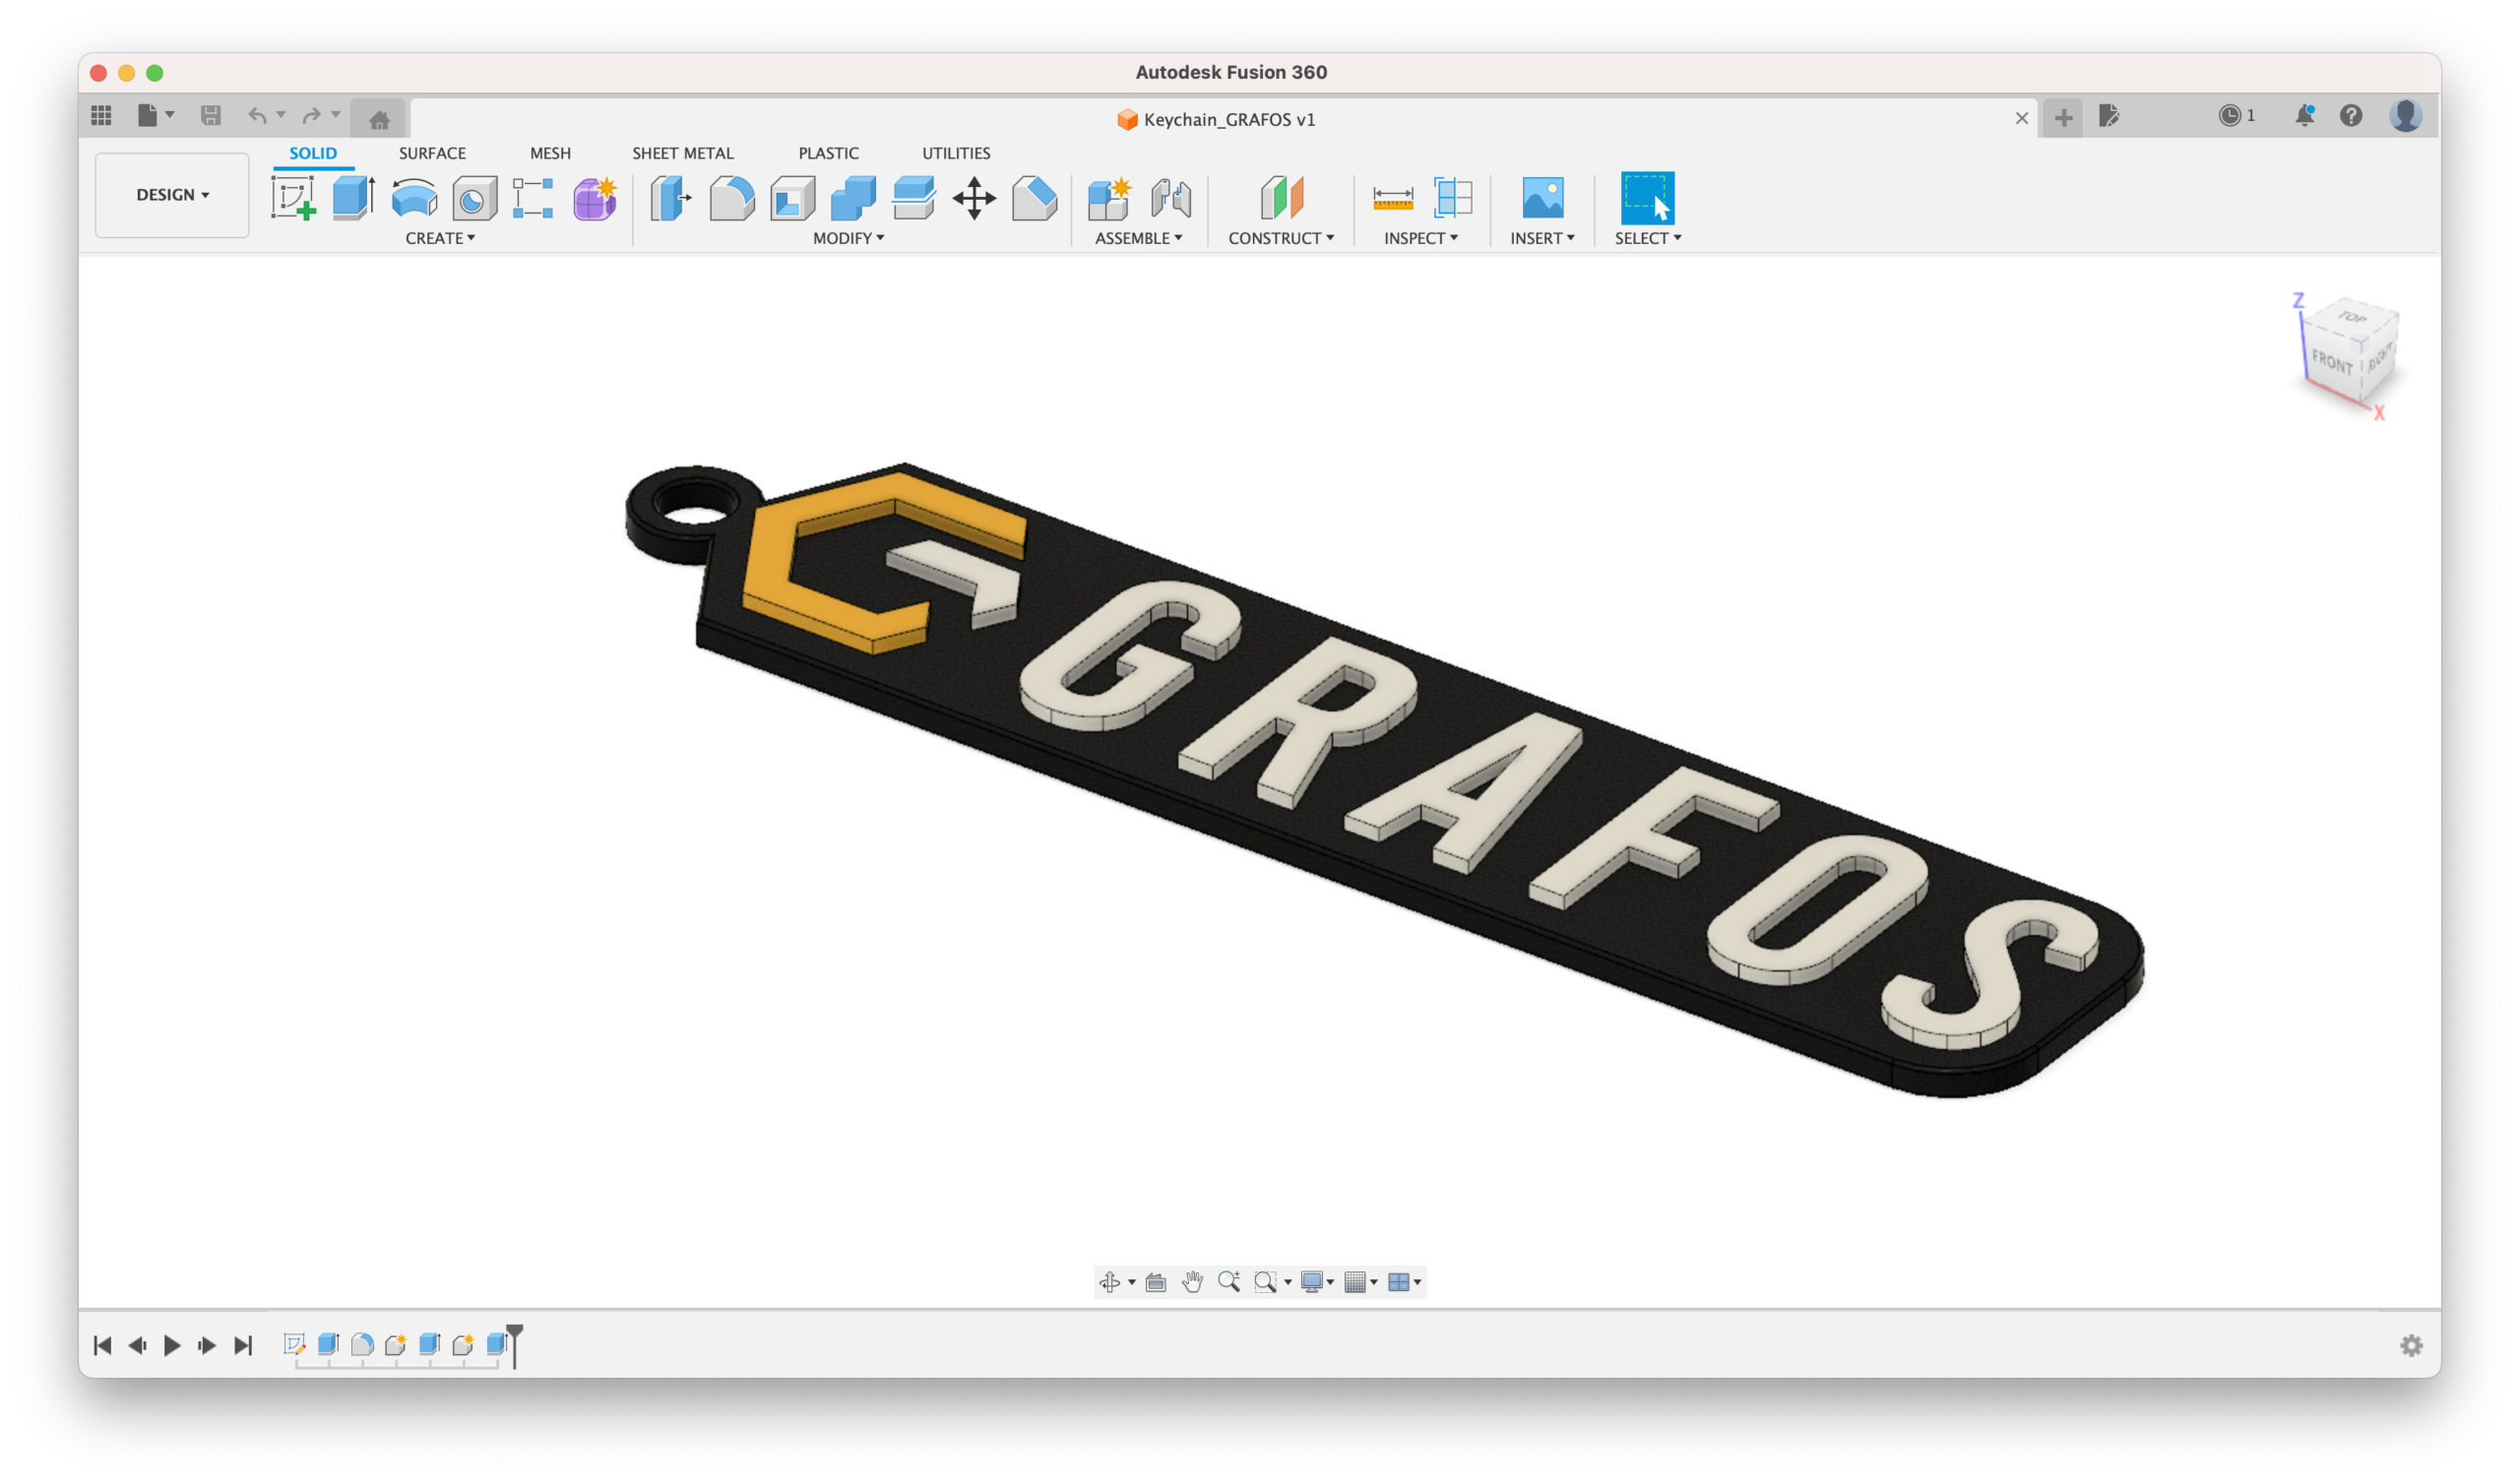
Task: Pick the Rectangular Pattern tool
Action: click(533, 198)
